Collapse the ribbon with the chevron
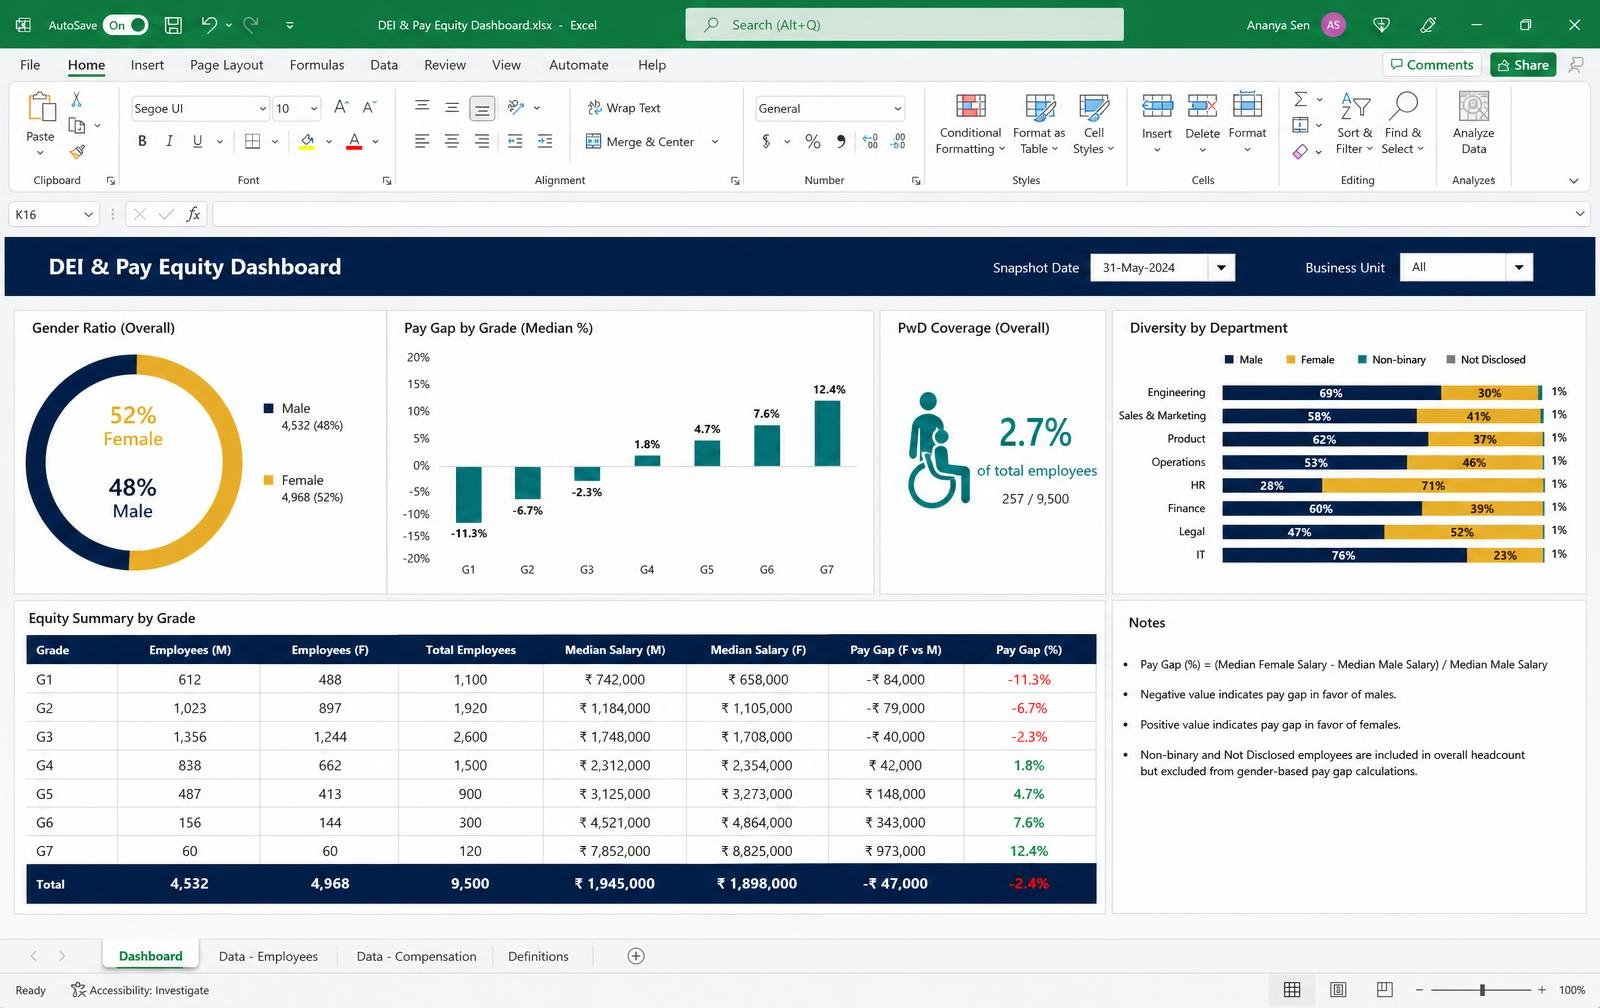The width and height of the screenshot is (1600, 1008). point(1574,181)
